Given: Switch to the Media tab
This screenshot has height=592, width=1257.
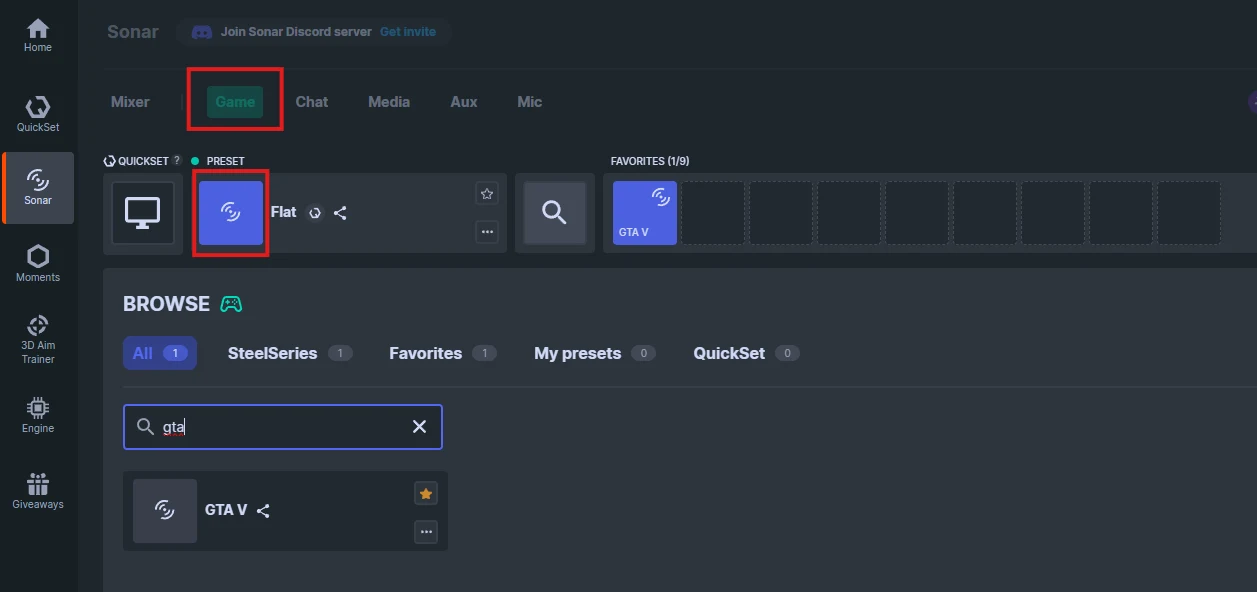Looking at the screenshot, I should (389, 102).
